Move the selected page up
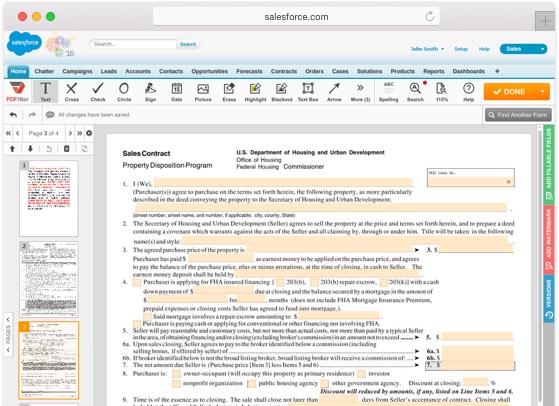This screenshot has height=406, width=559. pos(12,149)
